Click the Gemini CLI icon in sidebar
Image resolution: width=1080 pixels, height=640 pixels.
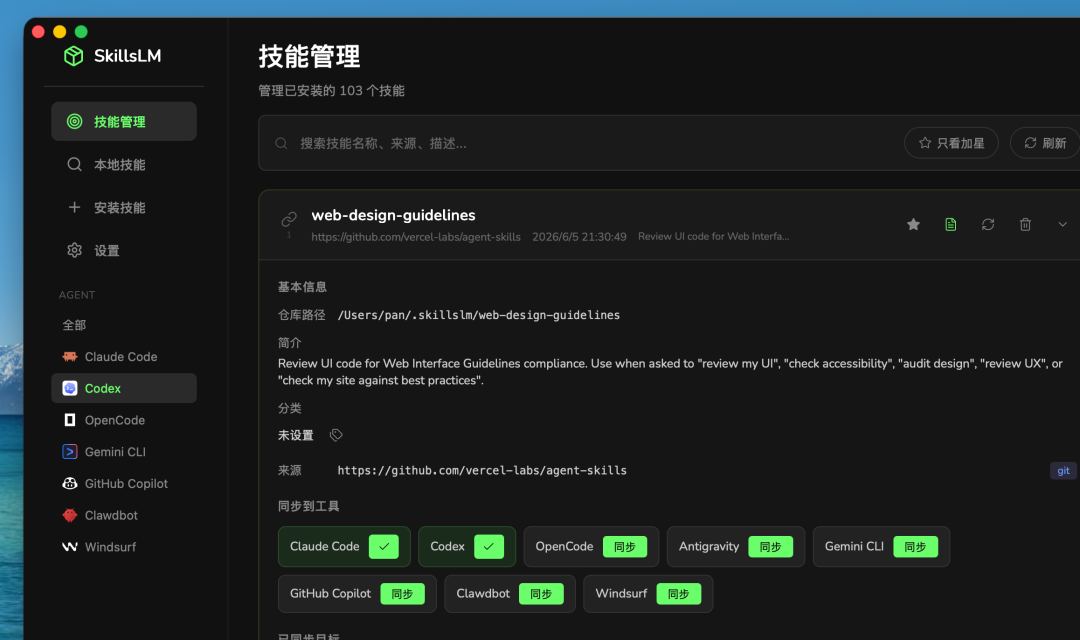point(70,452)
